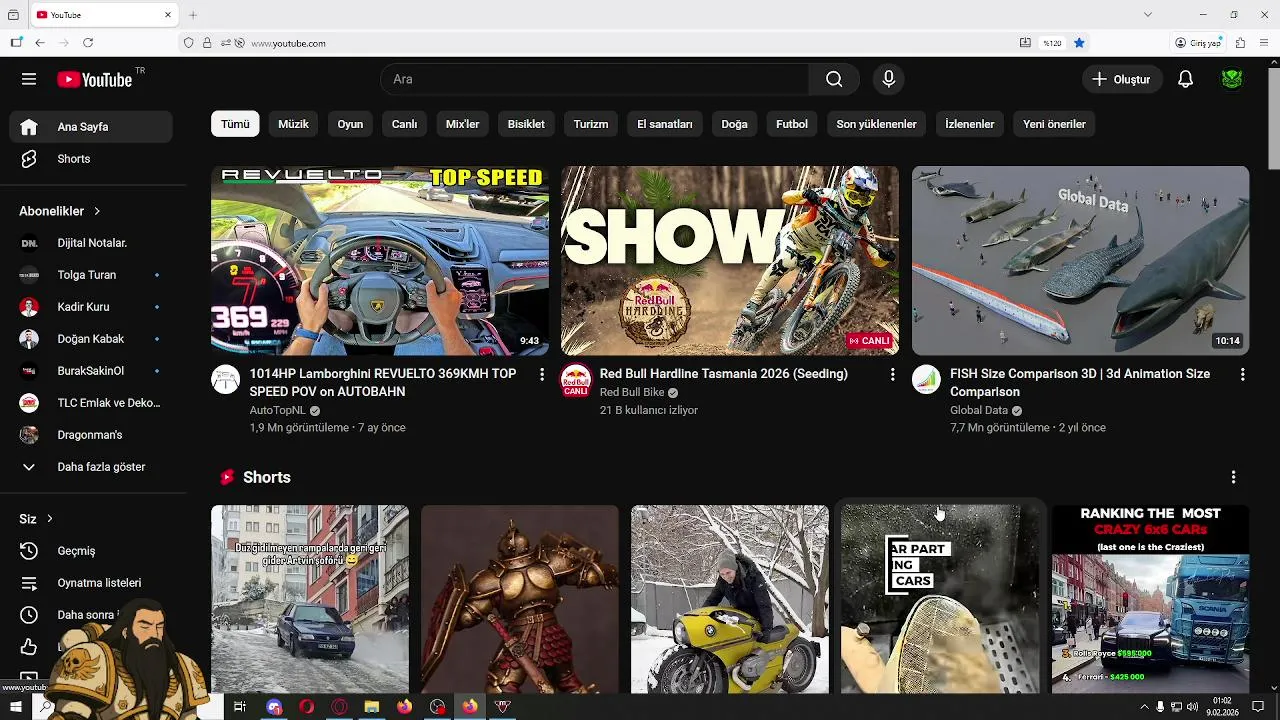Image resolution: width=1280 pixels, height=720 pixels.
Task: Select the Müzik filter chip
Action: click(293, 124)
